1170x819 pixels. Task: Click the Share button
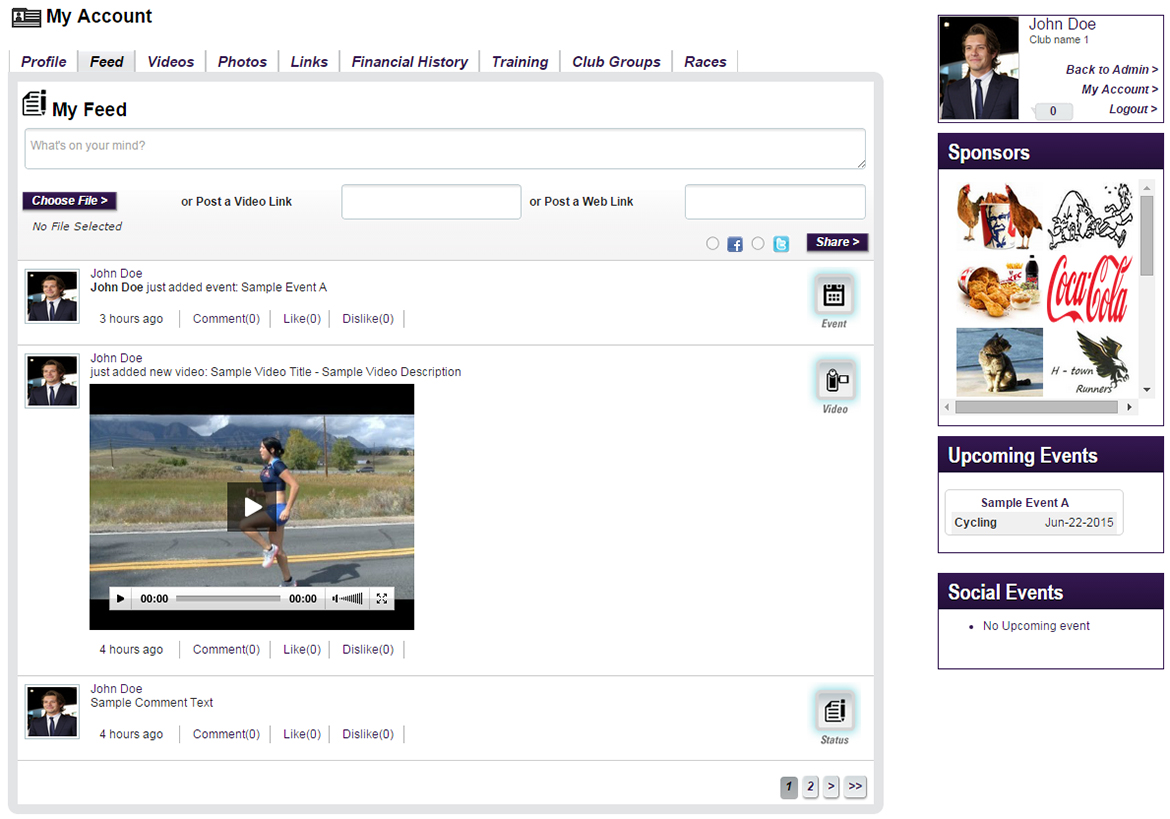pyautogui.click(x=837, y=242)
